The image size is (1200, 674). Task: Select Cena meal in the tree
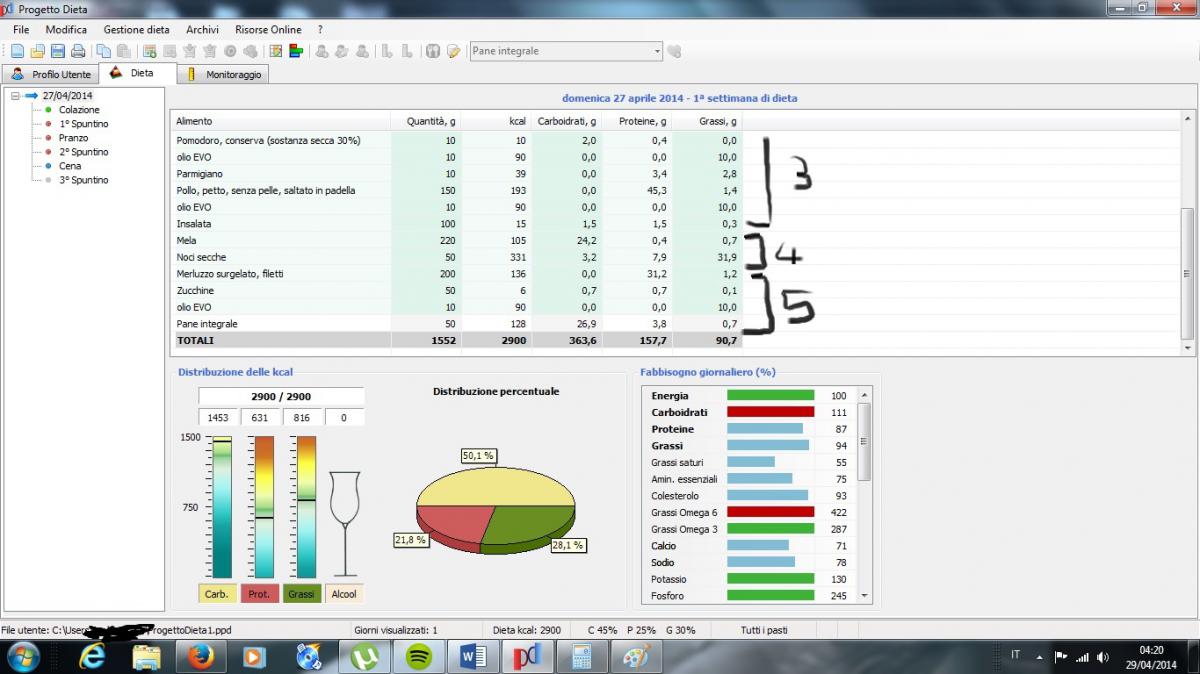[x=70, y=166]
